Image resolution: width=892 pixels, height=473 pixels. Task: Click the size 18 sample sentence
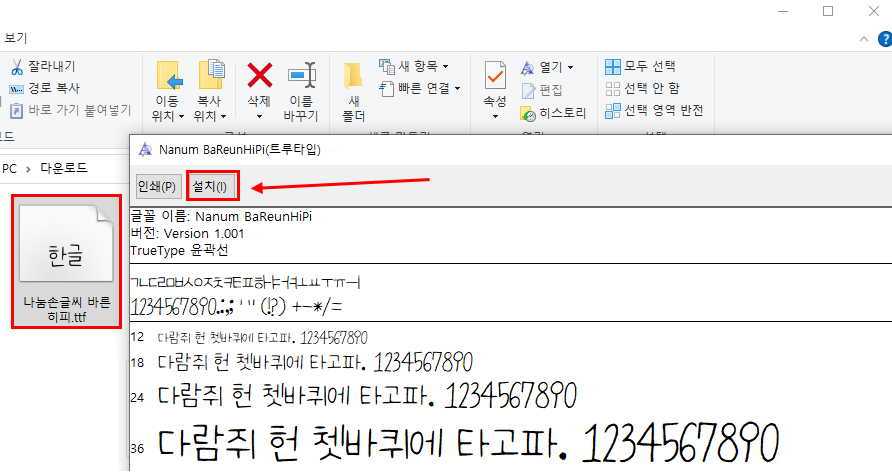pos(315,362)
